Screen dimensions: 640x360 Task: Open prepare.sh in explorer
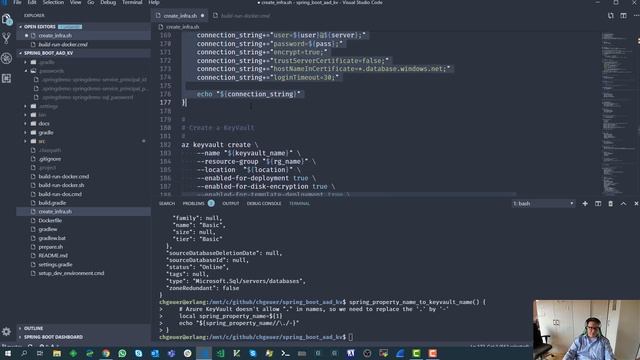(x=83, y=247)
